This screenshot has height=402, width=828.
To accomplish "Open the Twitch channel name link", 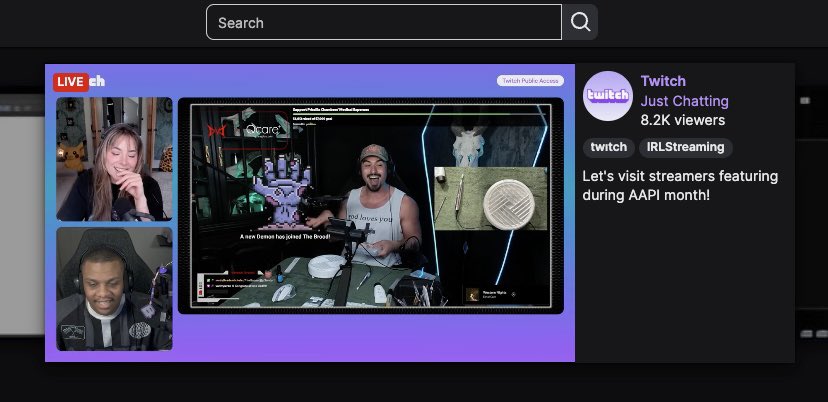I will (x=663, y=81).
